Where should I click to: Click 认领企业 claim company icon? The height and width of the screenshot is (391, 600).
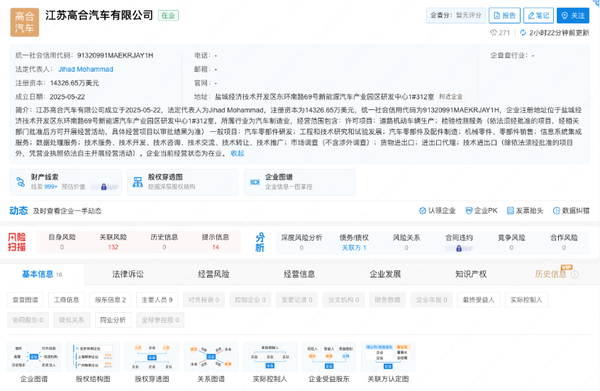[422, 211]
